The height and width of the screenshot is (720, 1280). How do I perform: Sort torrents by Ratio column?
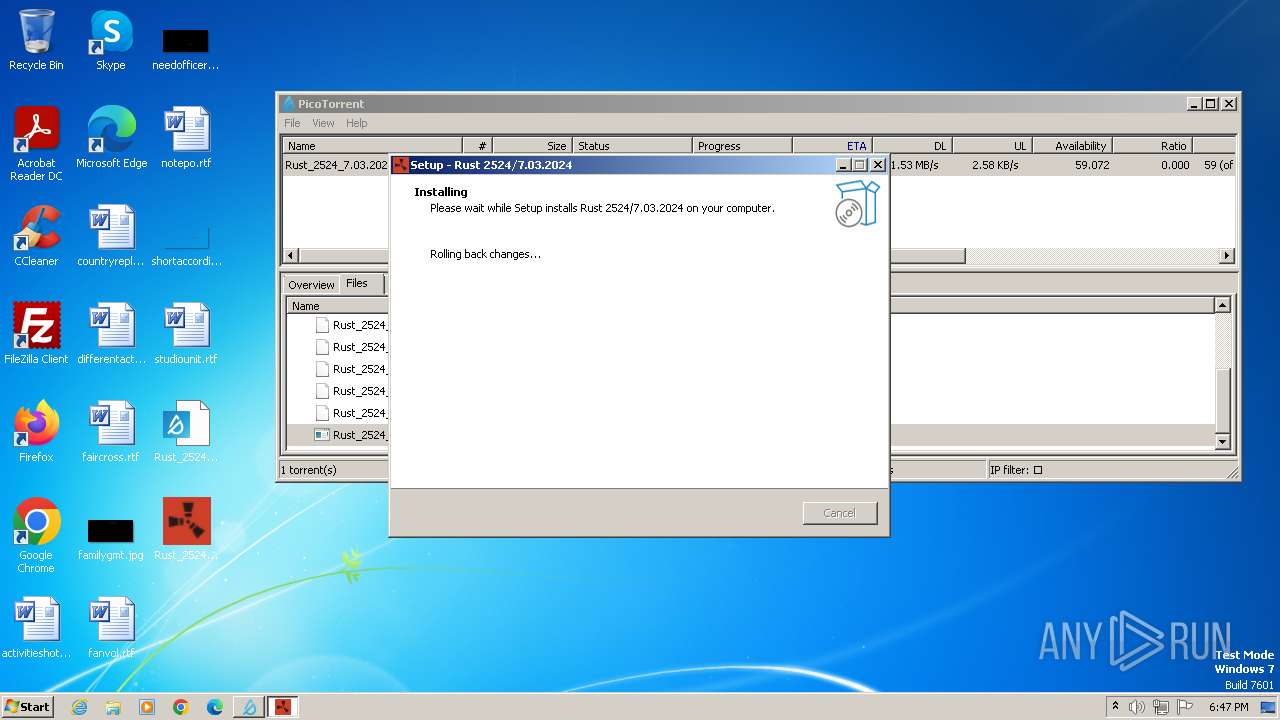click(1152, 146)
